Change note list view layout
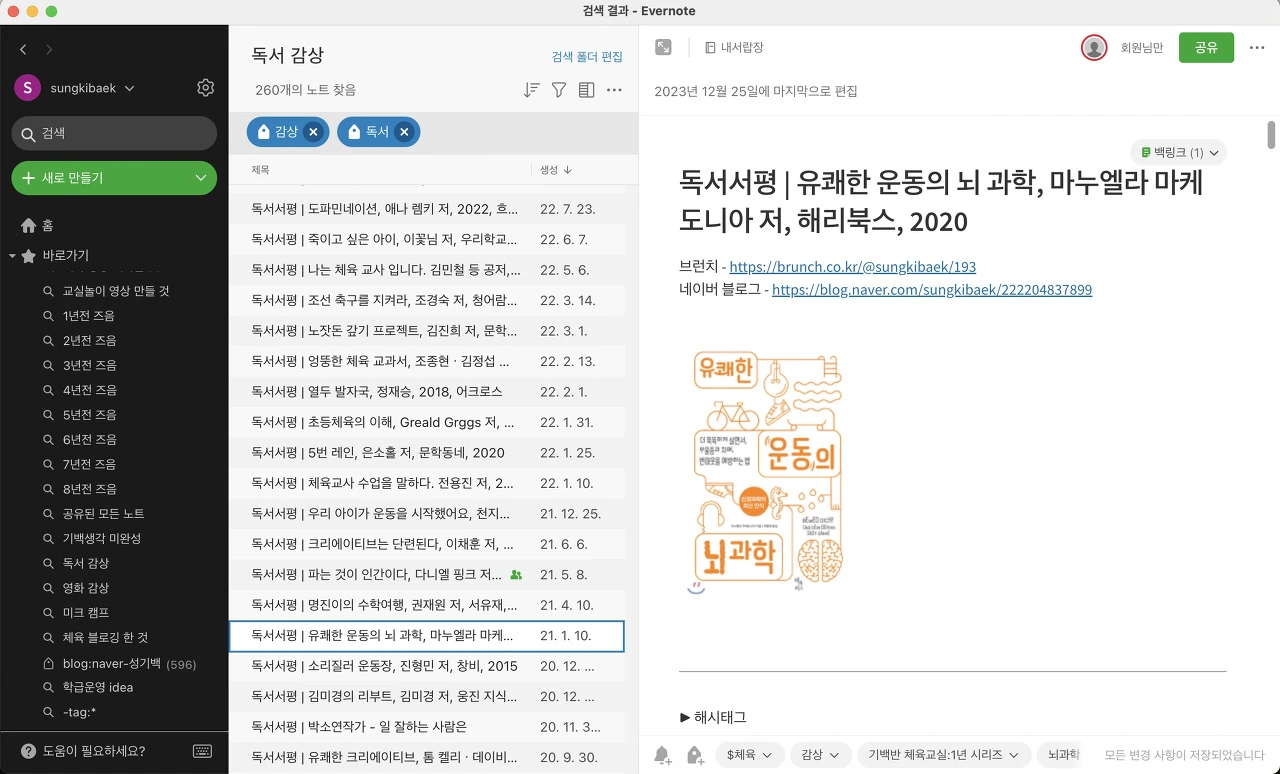 coord(587,90)
